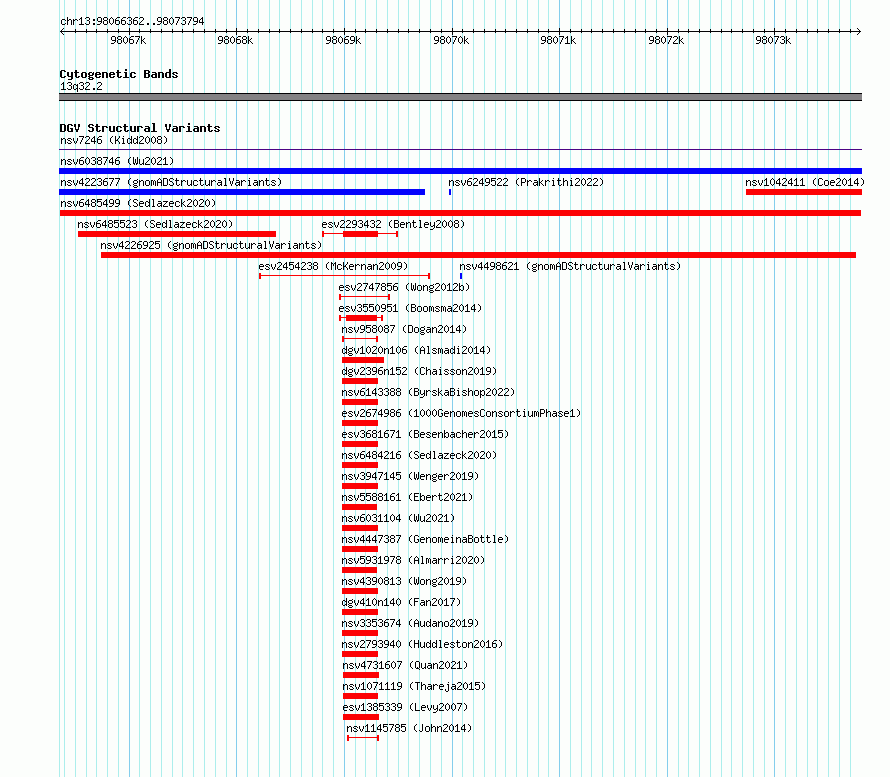Click the 98069k ruler tick label
Viewport: 890px width, 777px height.
tap(343, 40)
